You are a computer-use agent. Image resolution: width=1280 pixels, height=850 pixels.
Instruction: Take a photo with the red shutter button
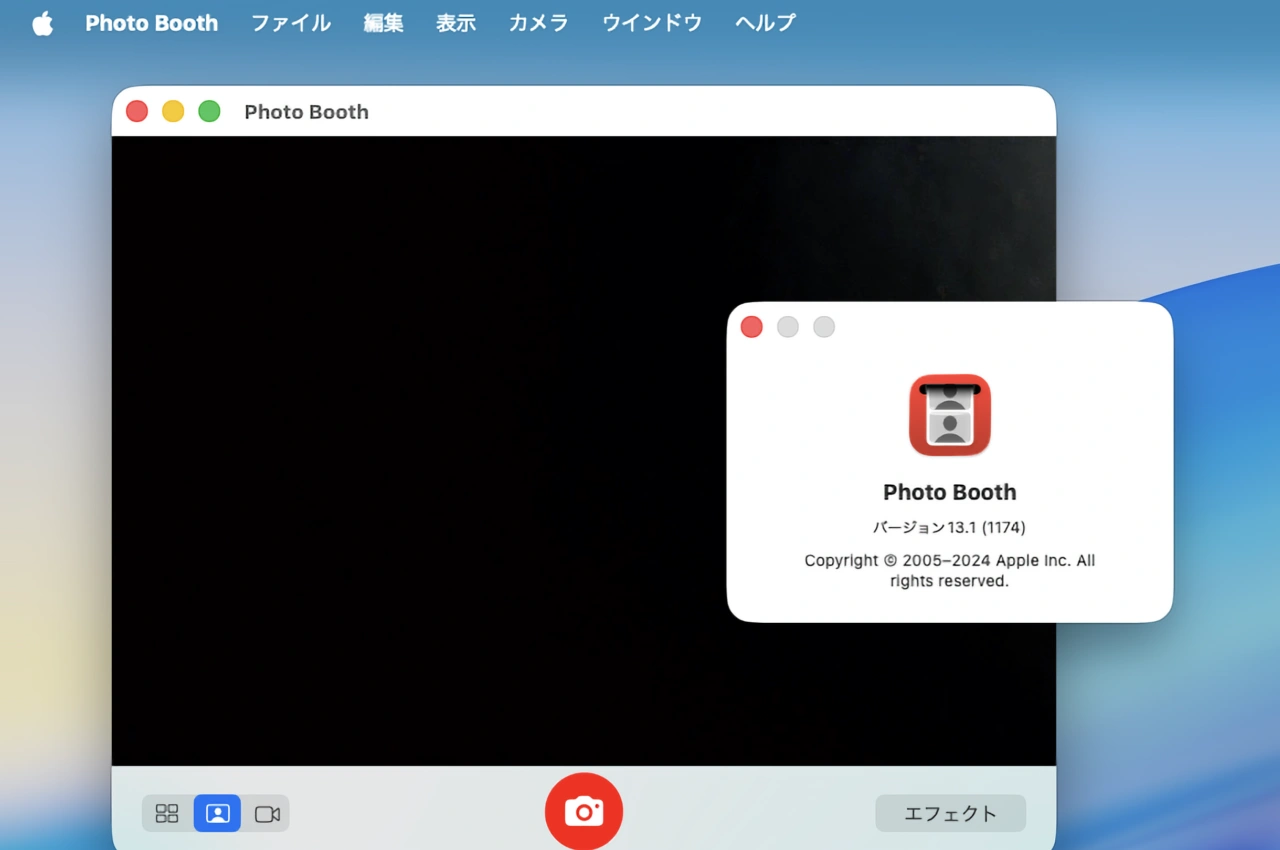click(x=583, y=811)
